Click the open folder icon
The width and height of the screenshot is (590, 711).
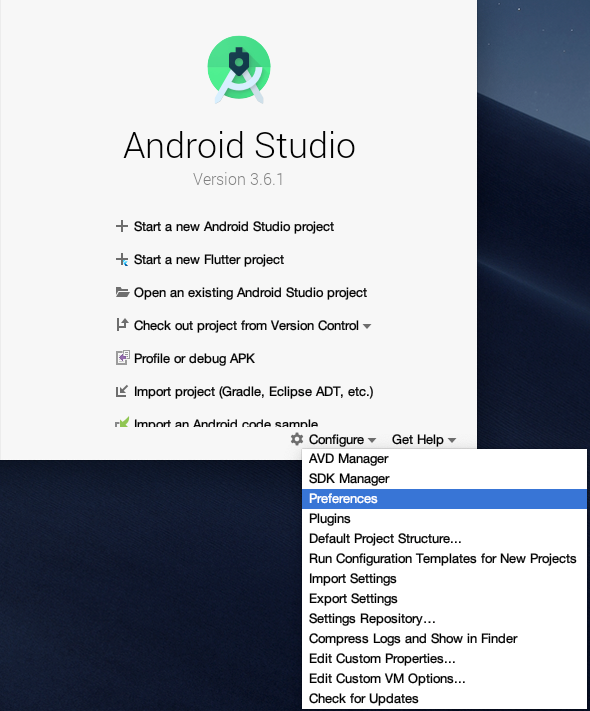point(122,292)
